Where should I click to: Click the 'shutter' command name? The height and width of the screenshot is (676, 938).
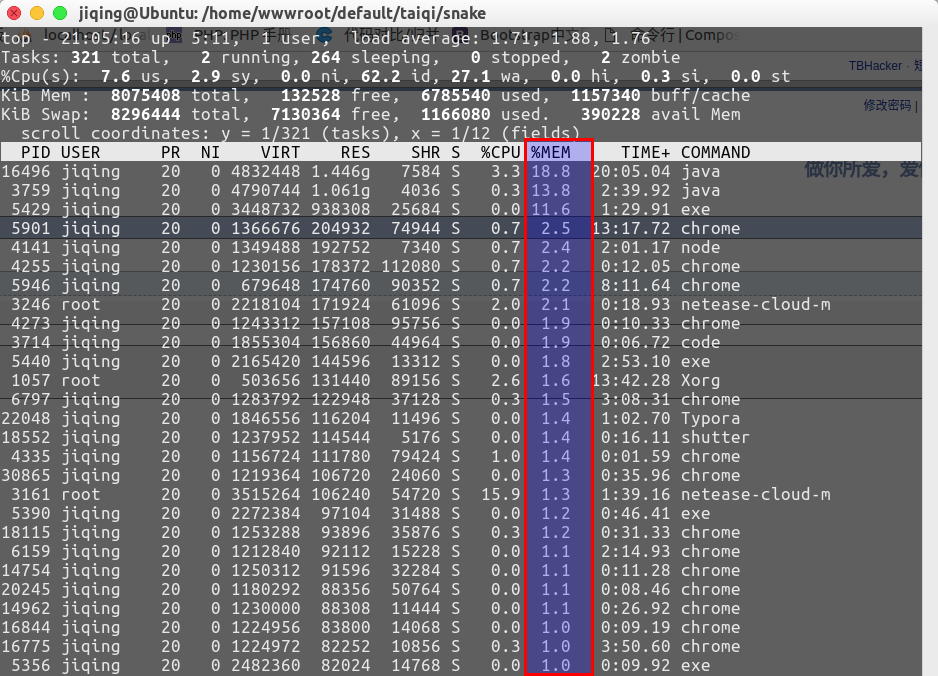tap(715, 437)
